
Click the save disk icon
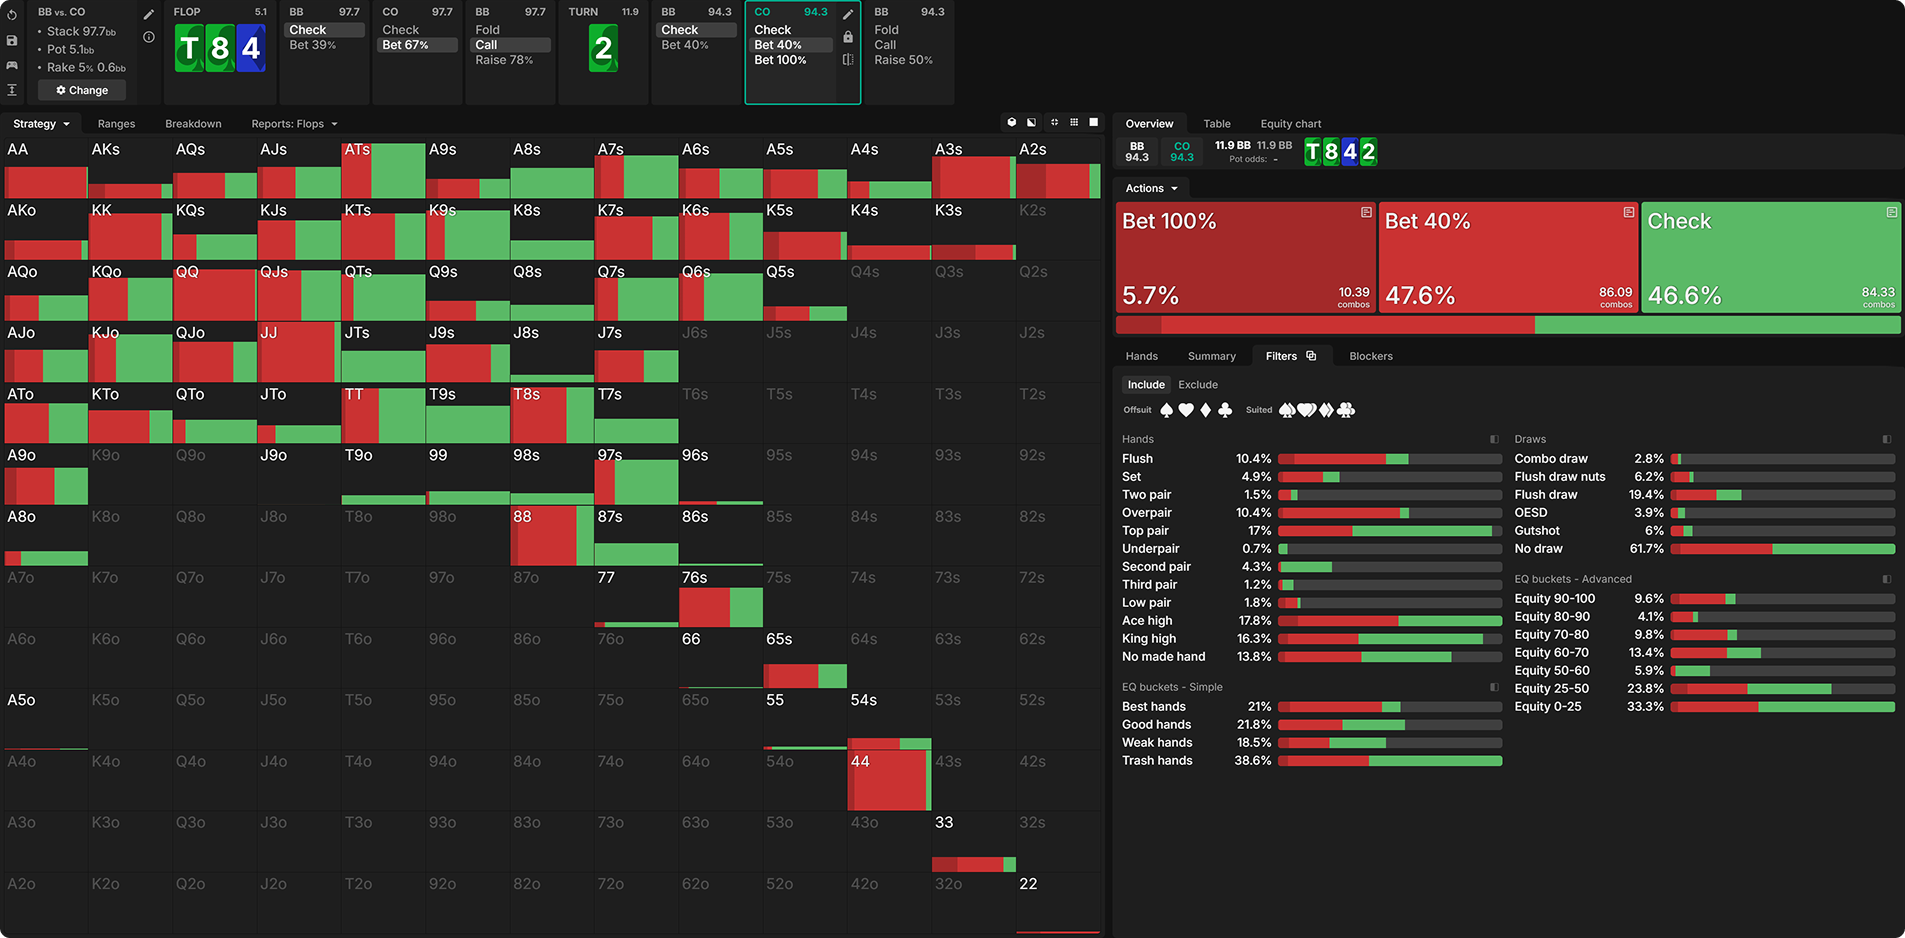pos(12,40)
